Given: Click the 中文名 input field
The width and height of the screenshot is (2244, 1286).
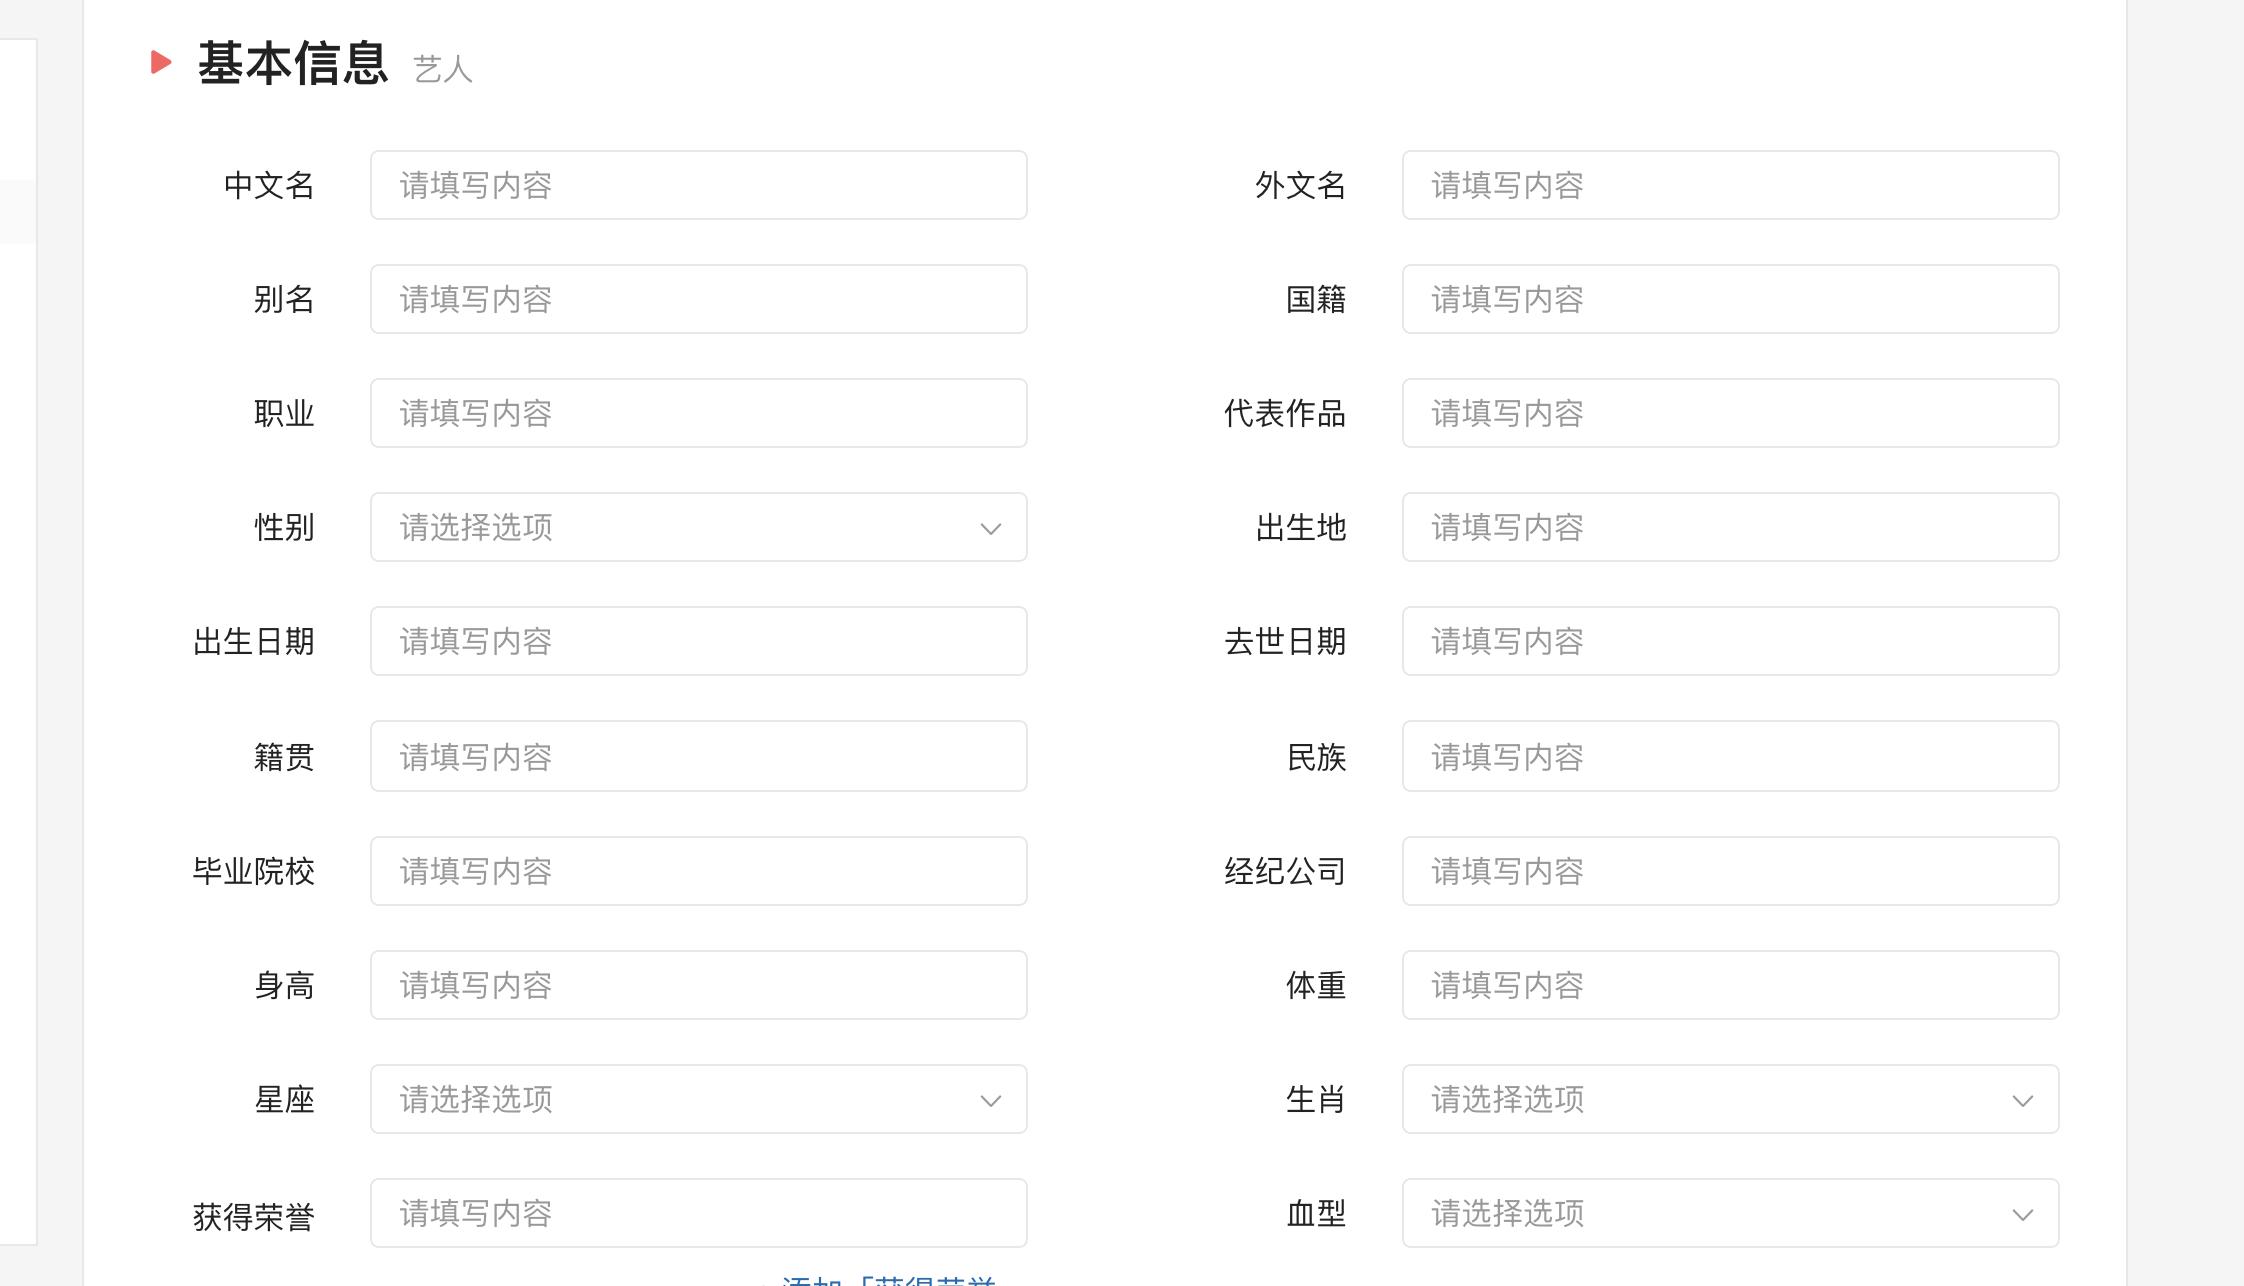Looking at the screenshot, I should coord(698,185).
